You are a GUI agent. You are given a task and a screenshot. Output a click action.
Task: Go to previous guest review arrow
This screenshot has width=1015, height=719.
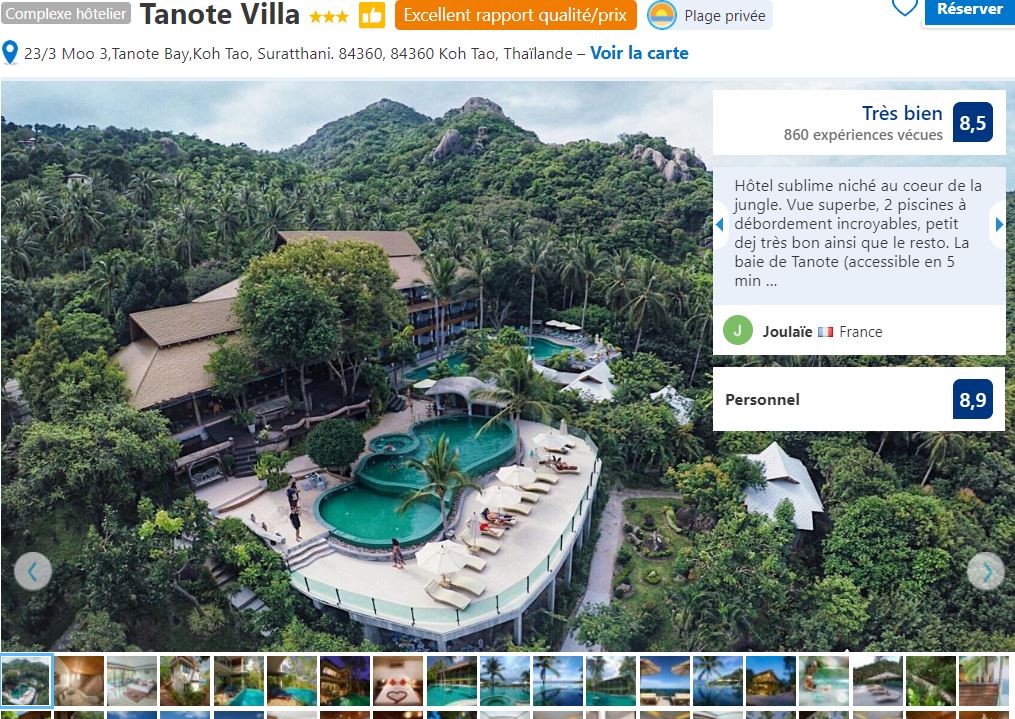[719, 225]
